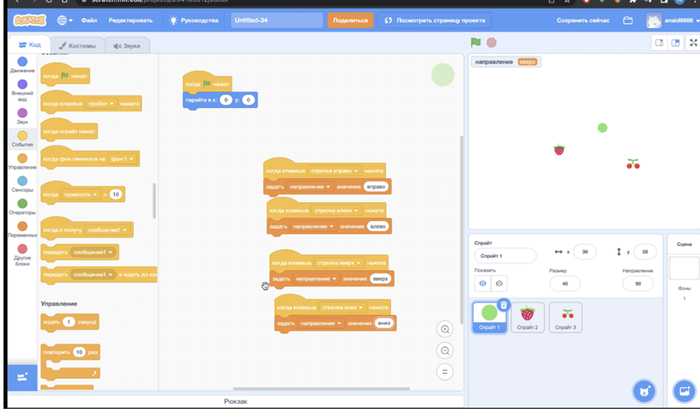Screen dimensions: 700x410
Task: Zoom out the code workspace
Action: click(445, 350)
